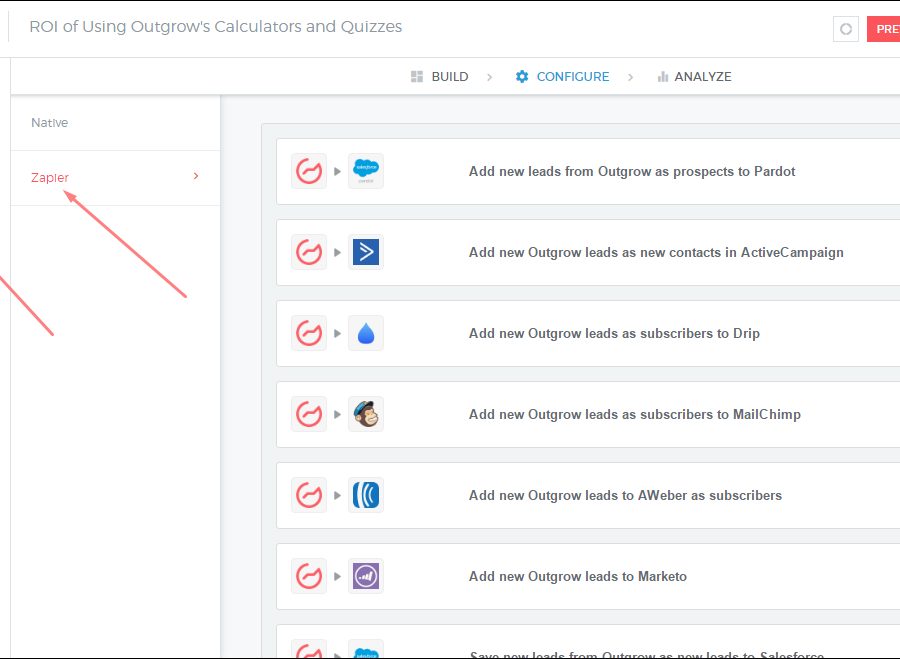This screenshot has width=900, height=659.
Task: Click the Salesforce Pardot app icon
Action: [366, 171]
